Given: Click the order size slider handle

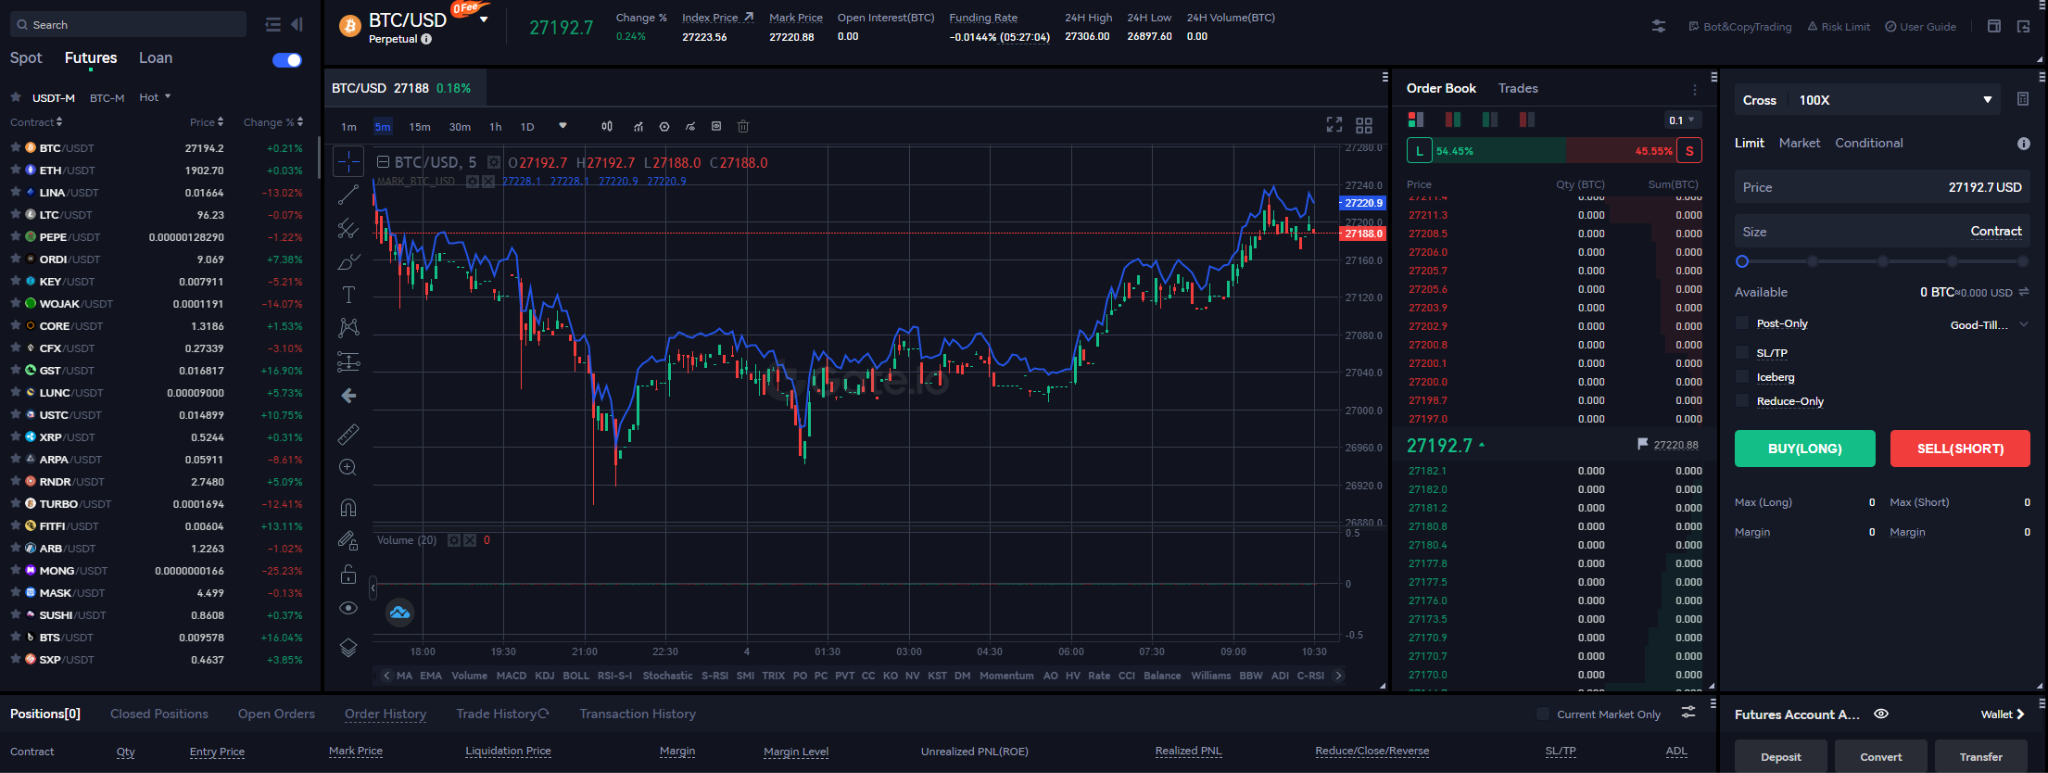Looking at the screenshot, I should 1742,261.
